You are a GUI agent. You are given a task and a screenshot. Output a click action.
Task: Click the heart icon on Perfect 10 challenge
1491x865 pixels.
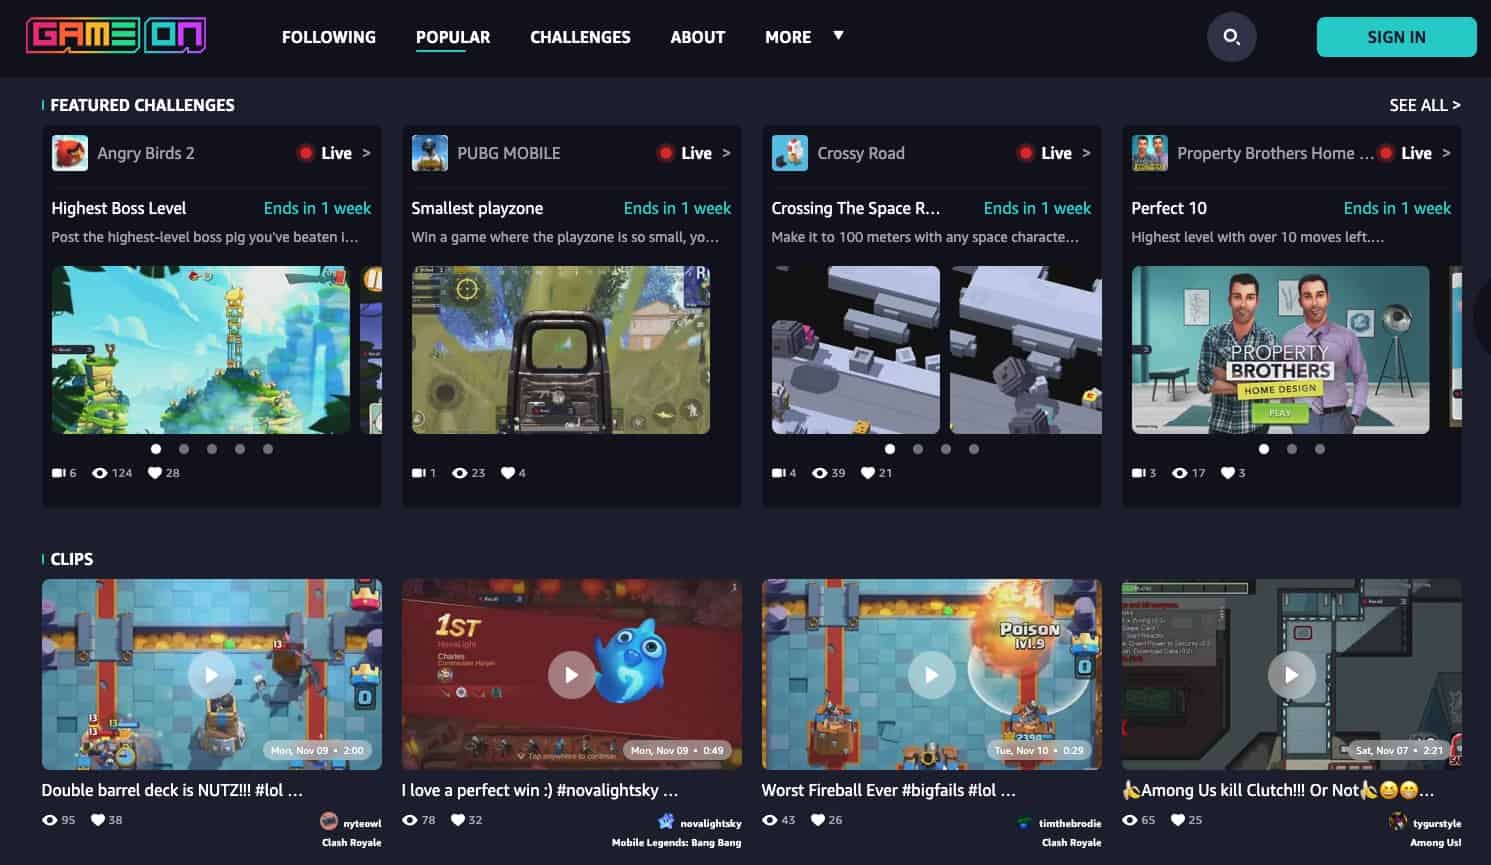[1227, 473]
